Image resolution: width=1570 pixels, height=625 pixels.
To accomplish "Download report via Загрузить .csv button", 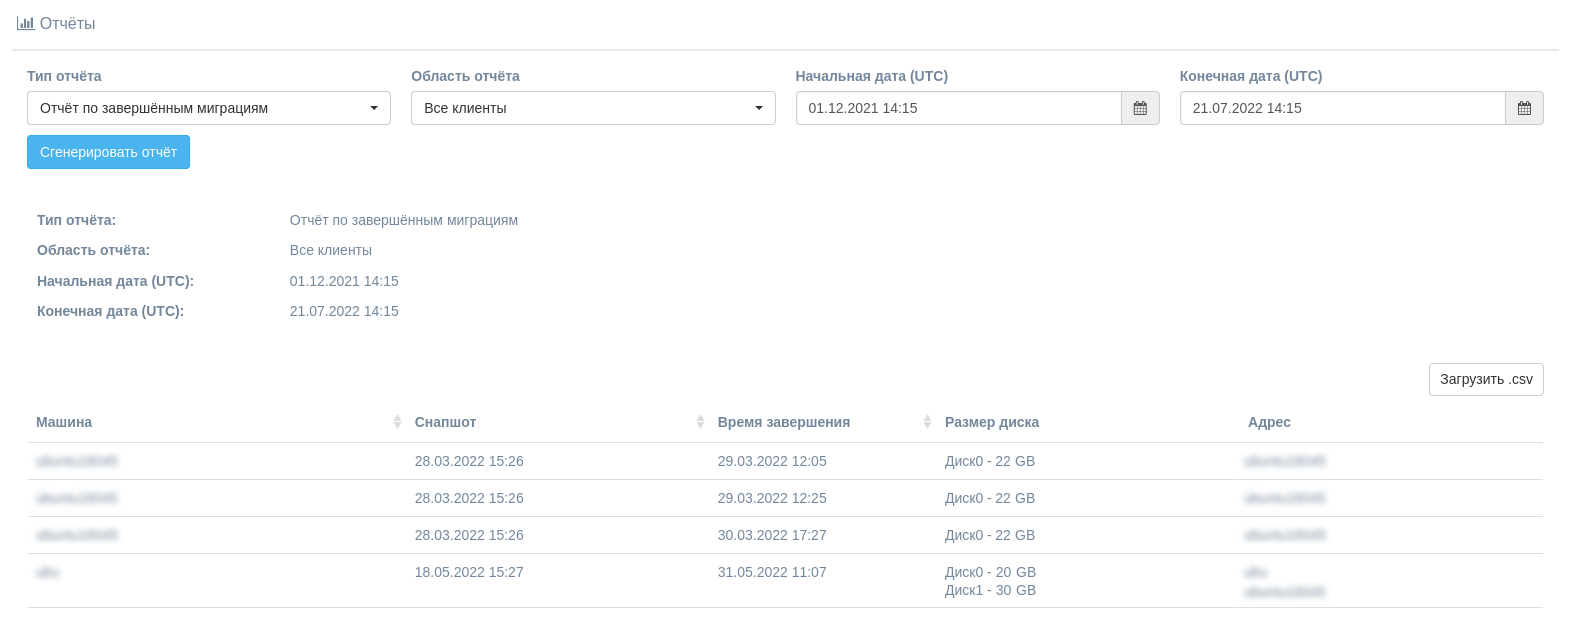I will (1485, 379).
